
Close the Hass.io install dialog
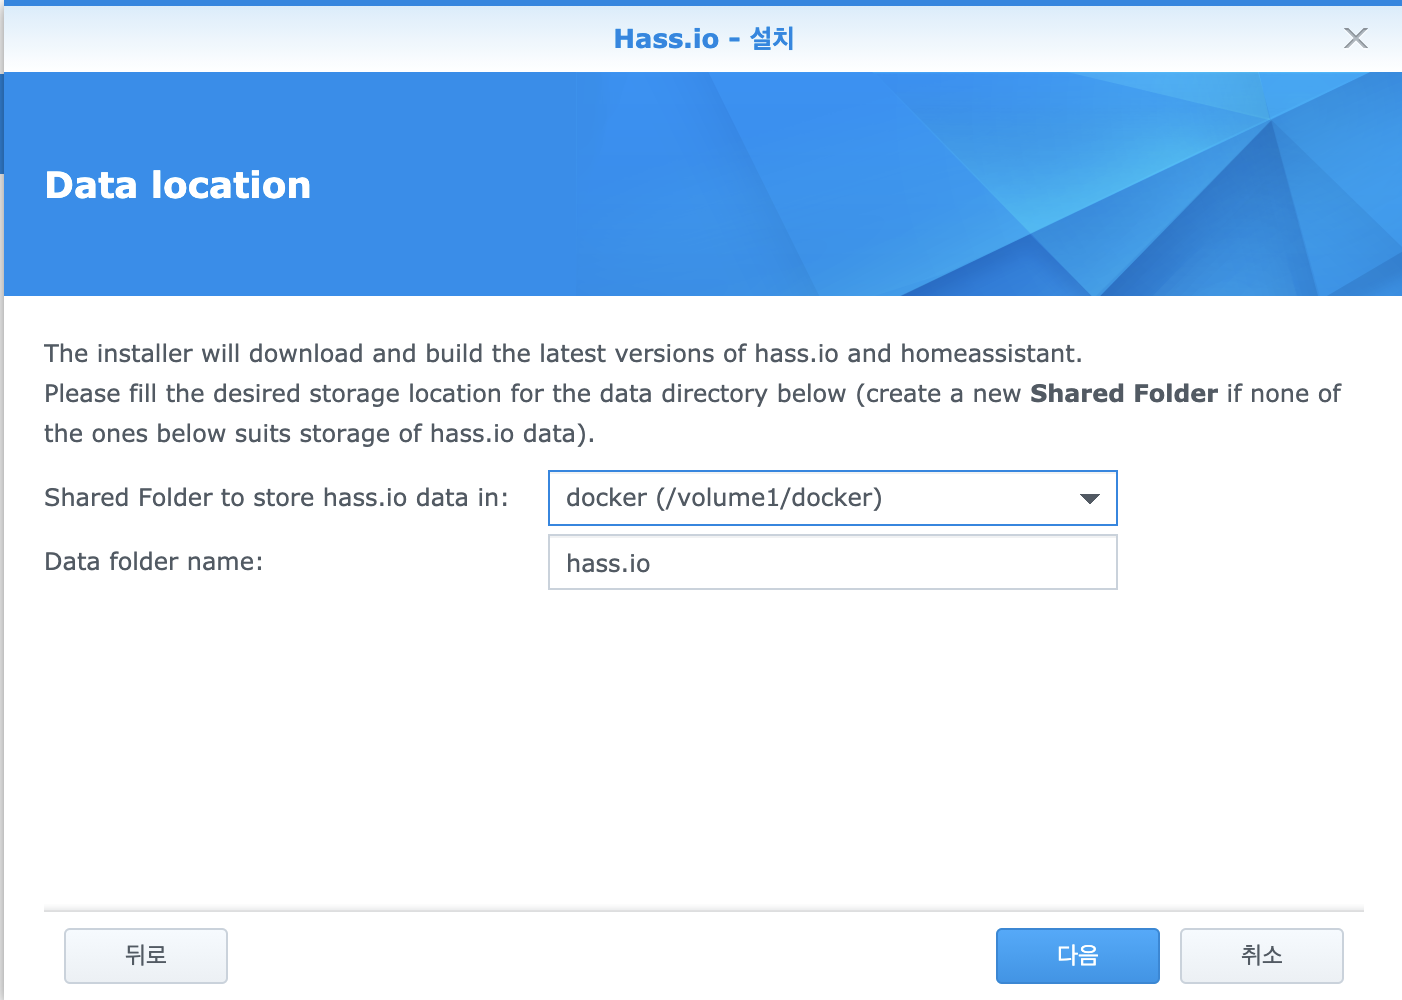click(x=1356, y=38)
